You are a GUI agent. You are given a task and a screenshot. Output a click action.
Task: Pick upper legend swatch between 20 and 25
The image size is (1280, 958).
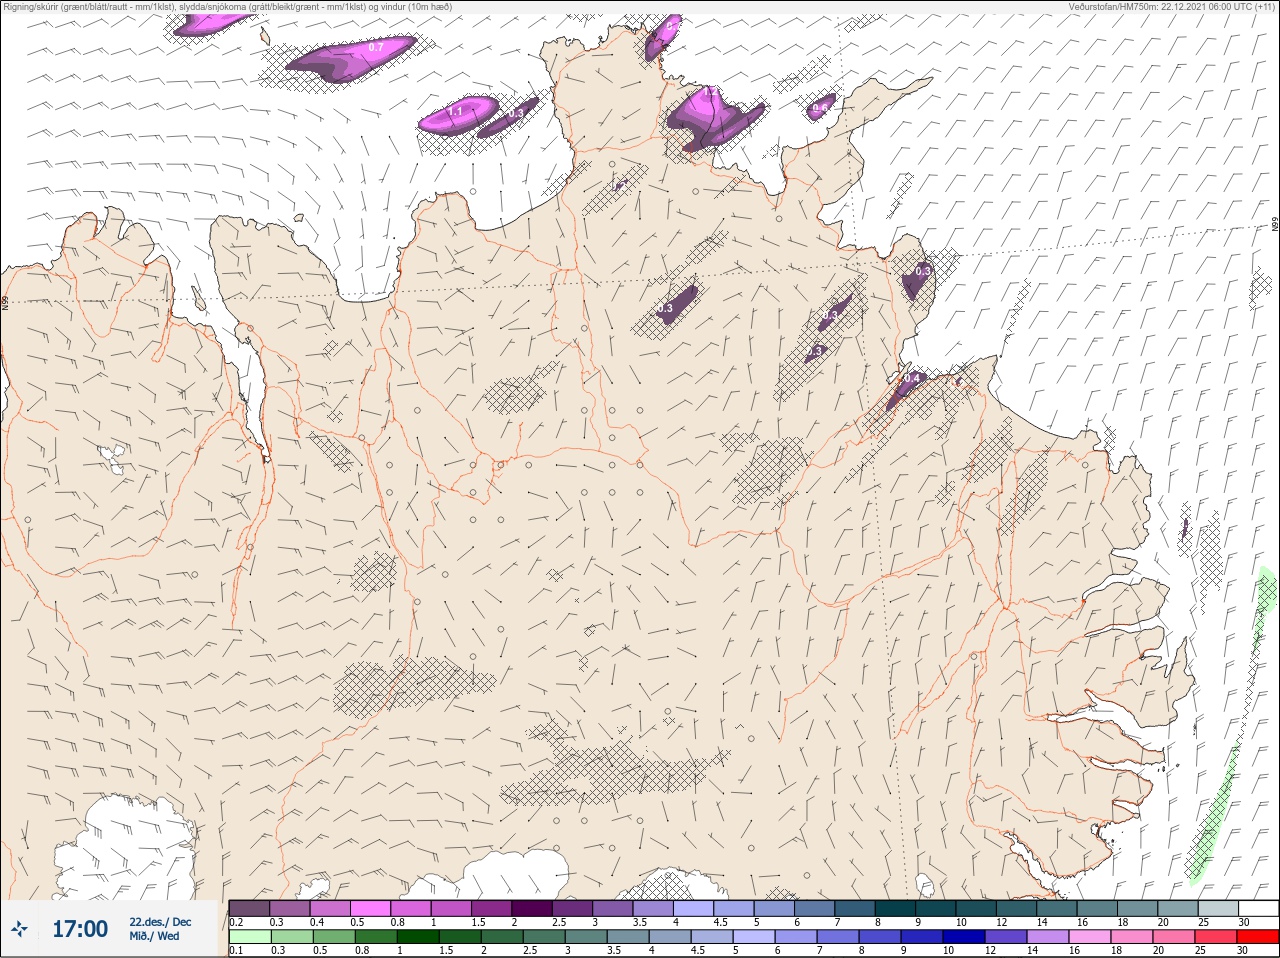pyautogui.click(x=1179, y=908)
